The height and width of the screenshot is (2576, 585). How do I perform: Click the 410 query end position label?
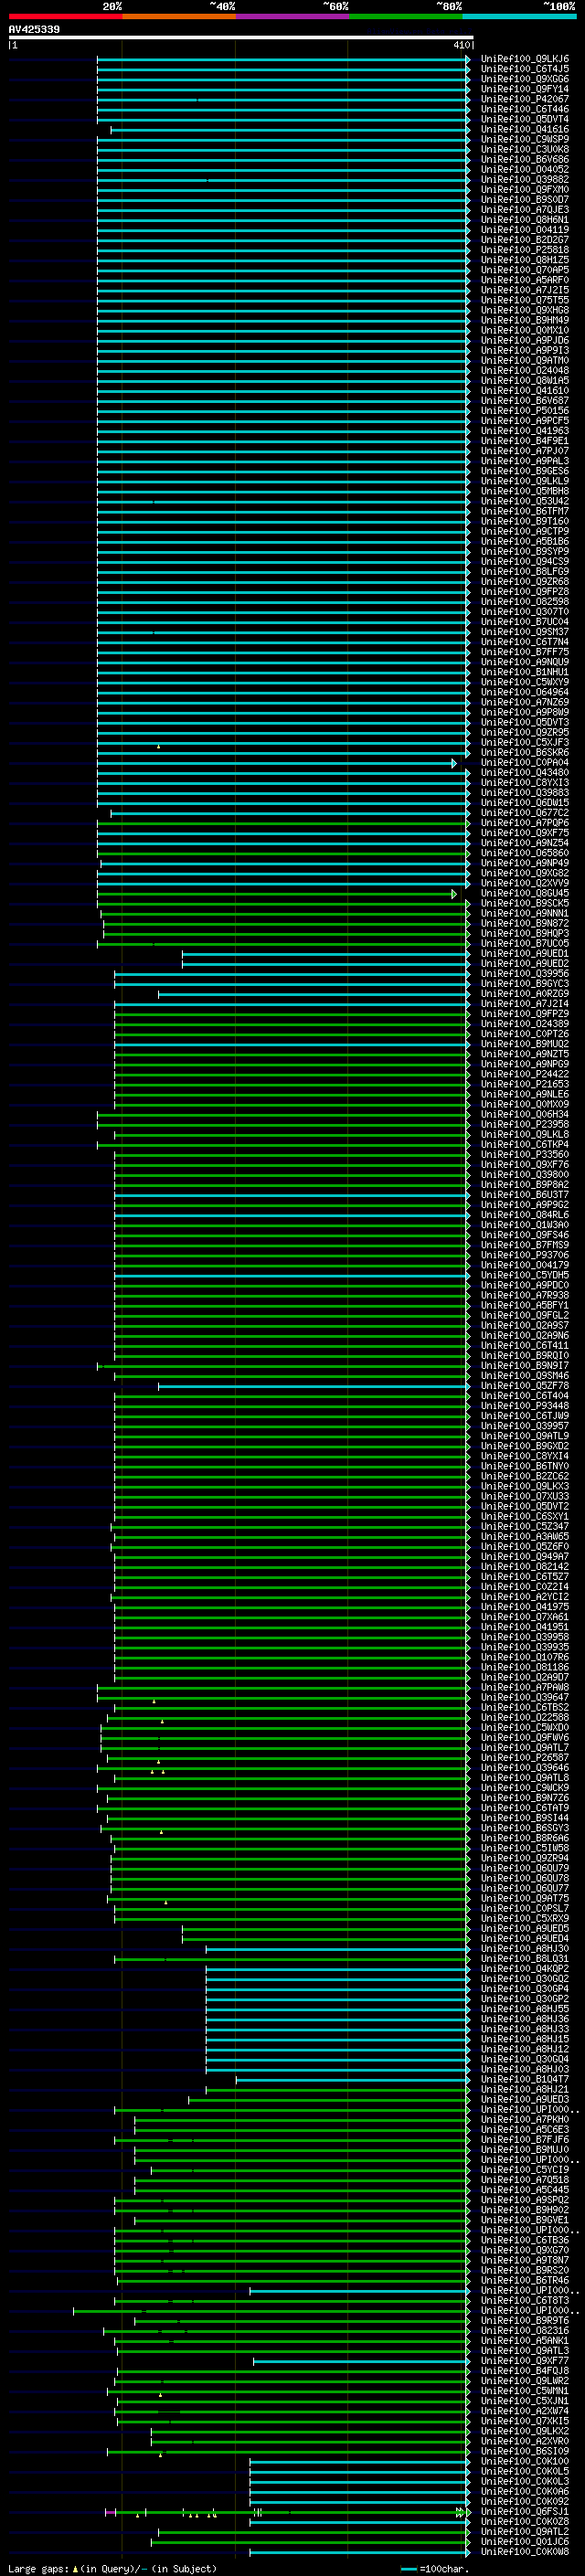461,45
